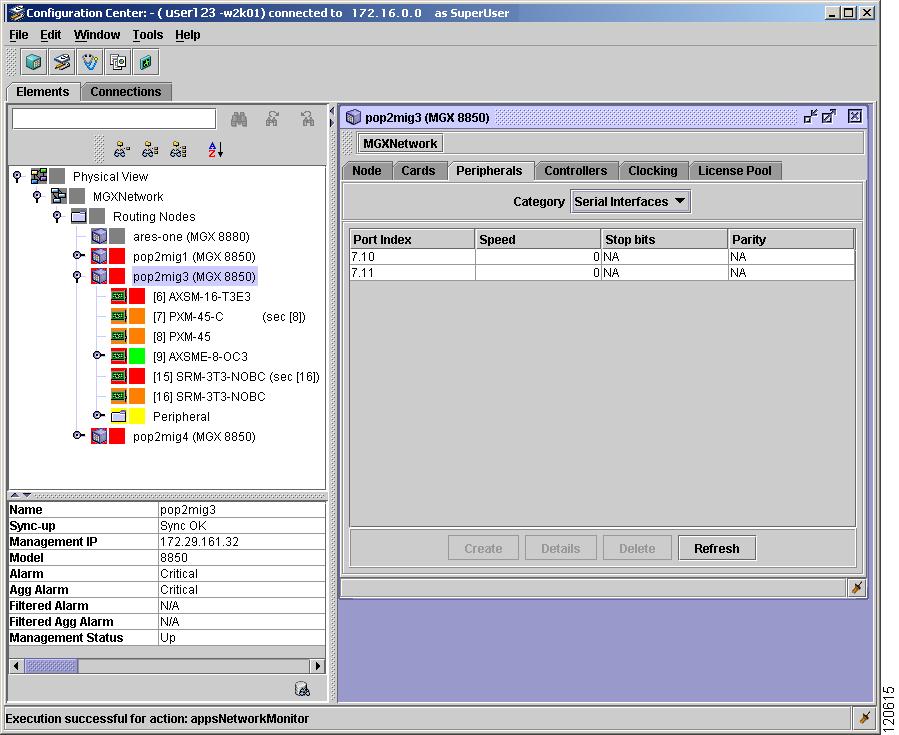Click the fourth main toolbar icon
Screen dimensions: 899x735
coord(118,62)
